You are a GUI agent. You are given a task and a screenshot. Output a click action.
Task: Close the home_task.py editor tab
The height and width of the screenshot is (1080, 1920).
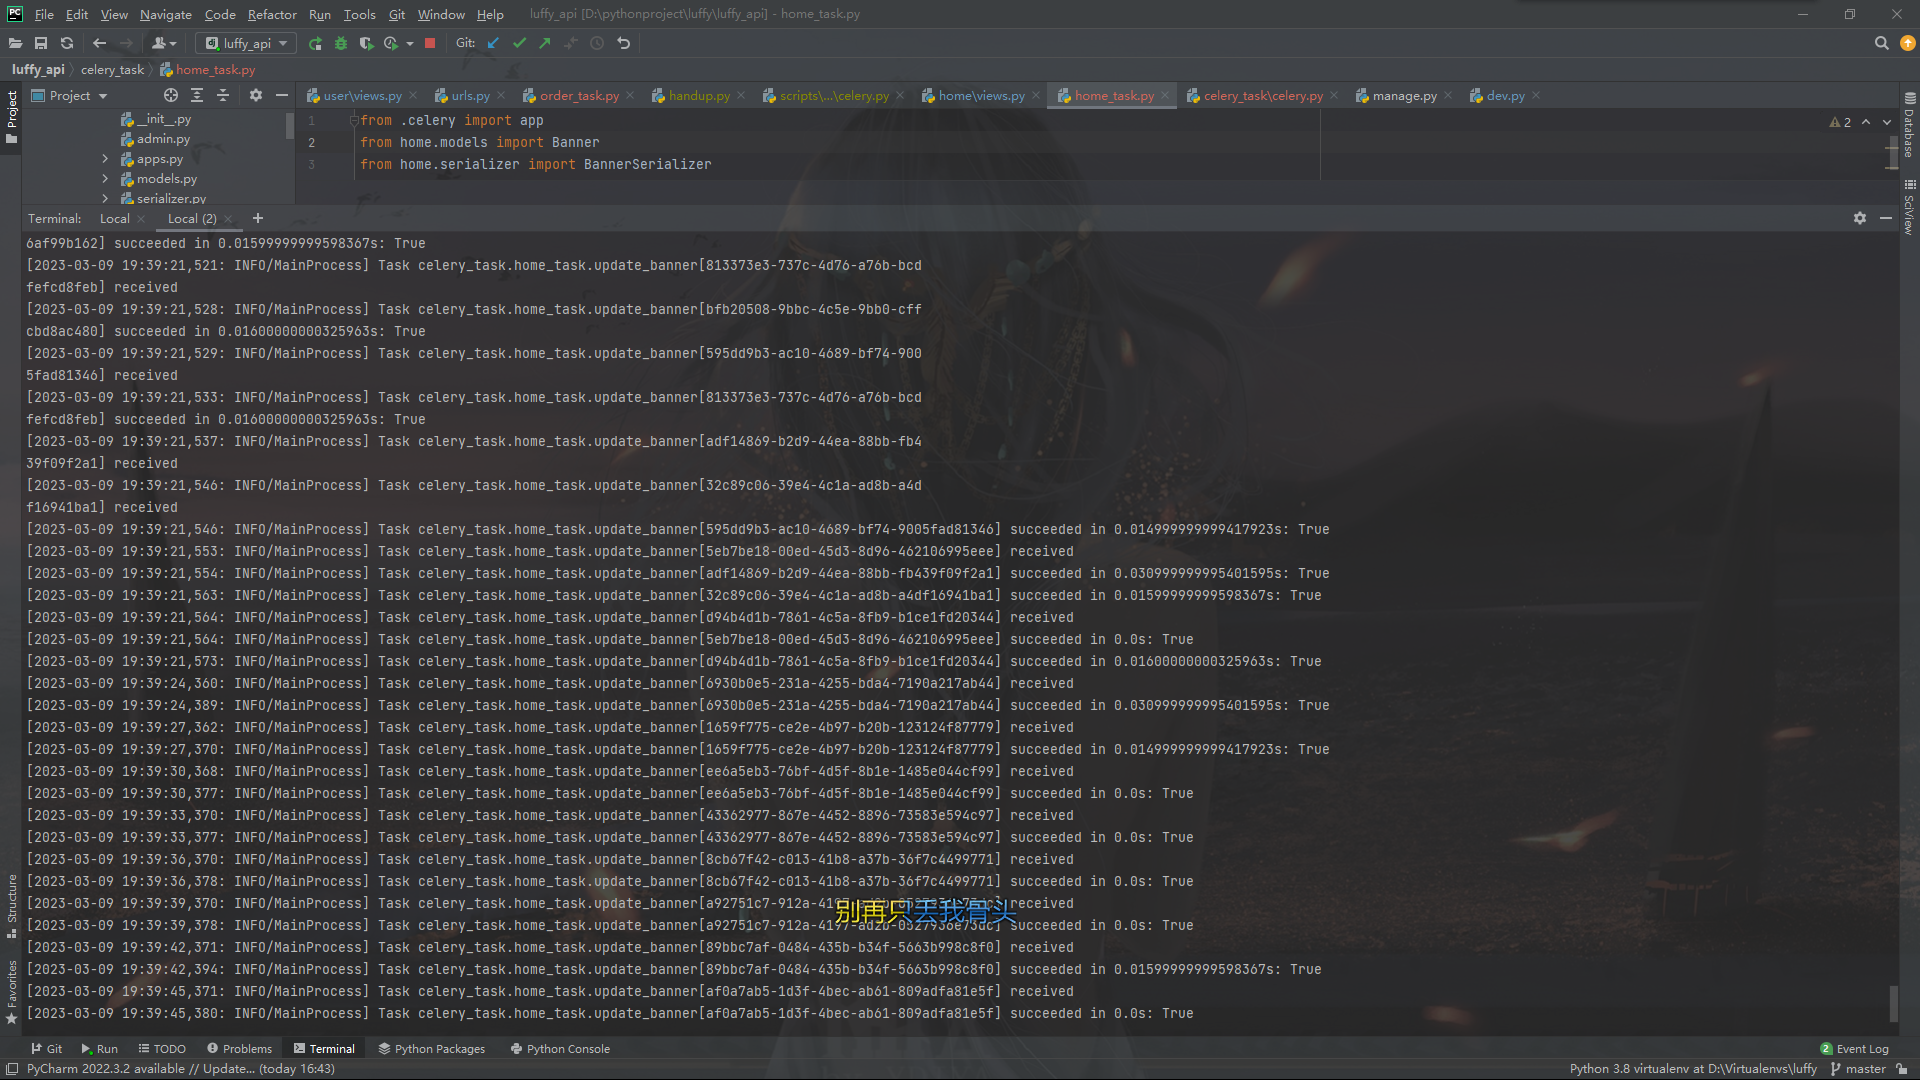(1165, 96)
